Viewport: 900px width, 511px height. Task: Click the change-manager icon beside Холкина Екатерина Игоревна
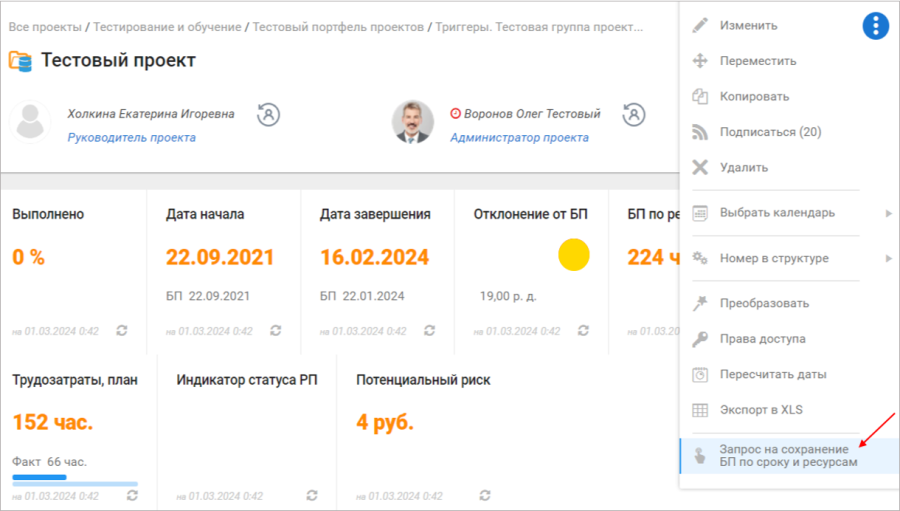click(268, 115)
